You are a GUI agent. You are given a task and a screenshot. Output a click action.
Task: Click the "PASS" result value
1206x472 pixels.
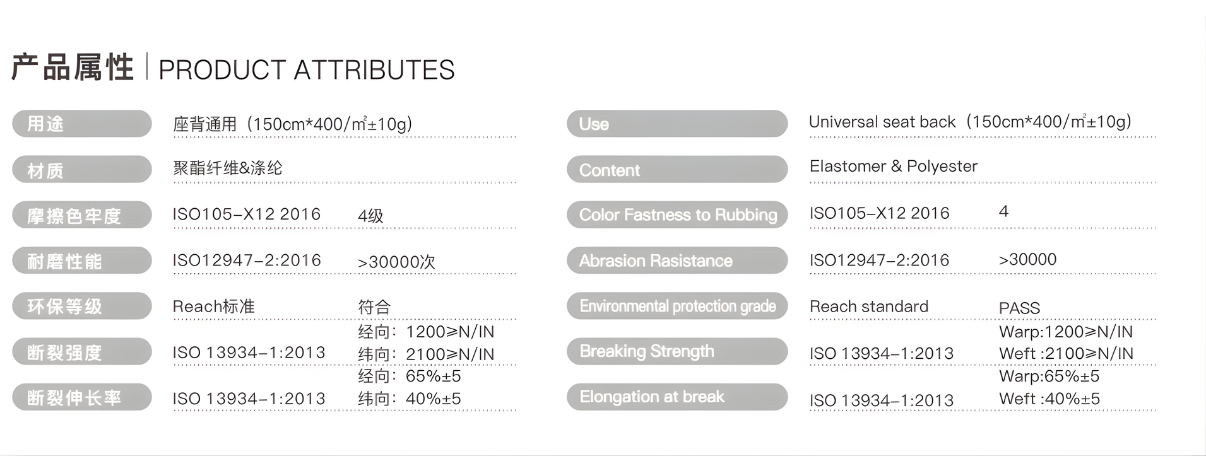tap(1019, 308)
